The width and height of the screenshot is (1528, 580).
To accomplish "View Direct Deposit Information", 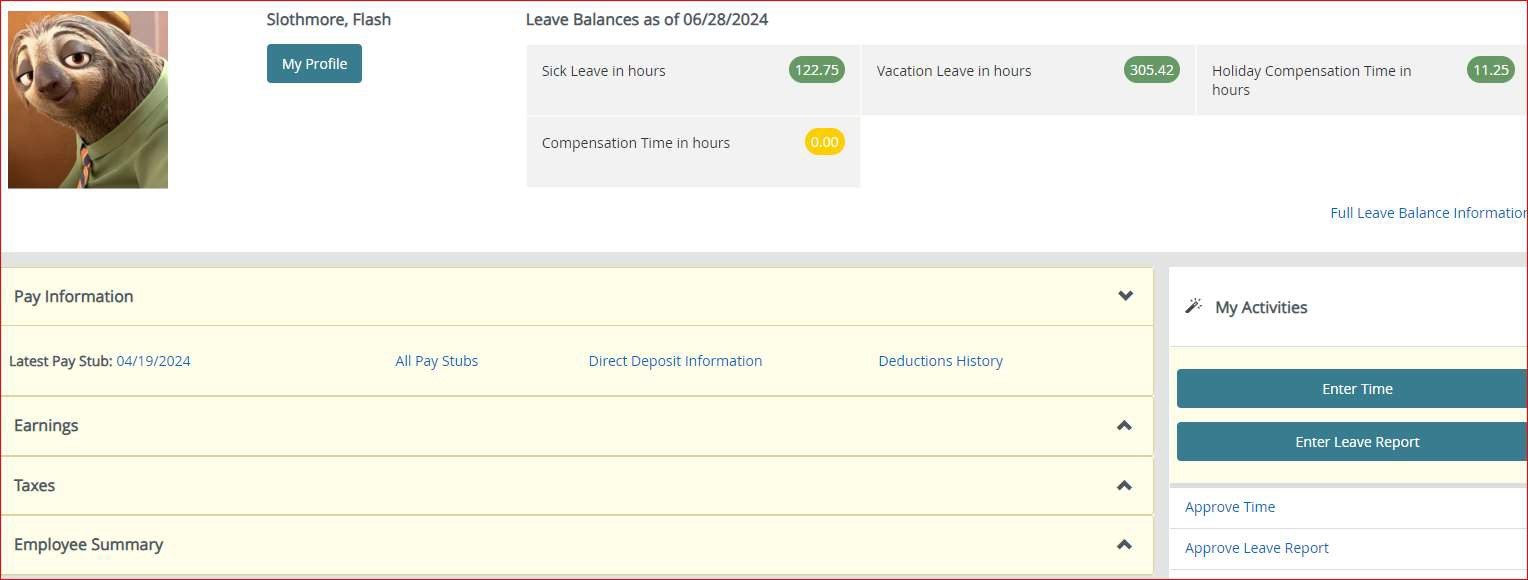I will [675, 360].
